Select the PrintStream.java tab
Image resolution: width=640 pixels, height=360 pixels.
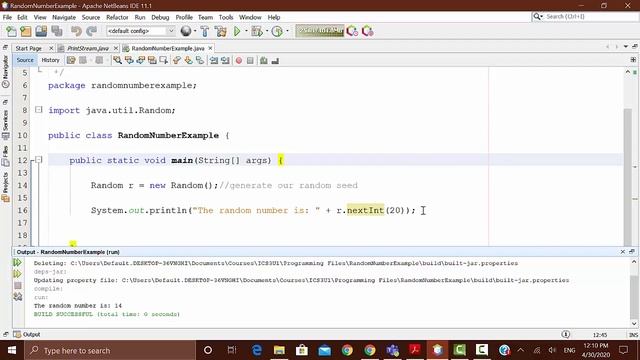coord(88,48)
